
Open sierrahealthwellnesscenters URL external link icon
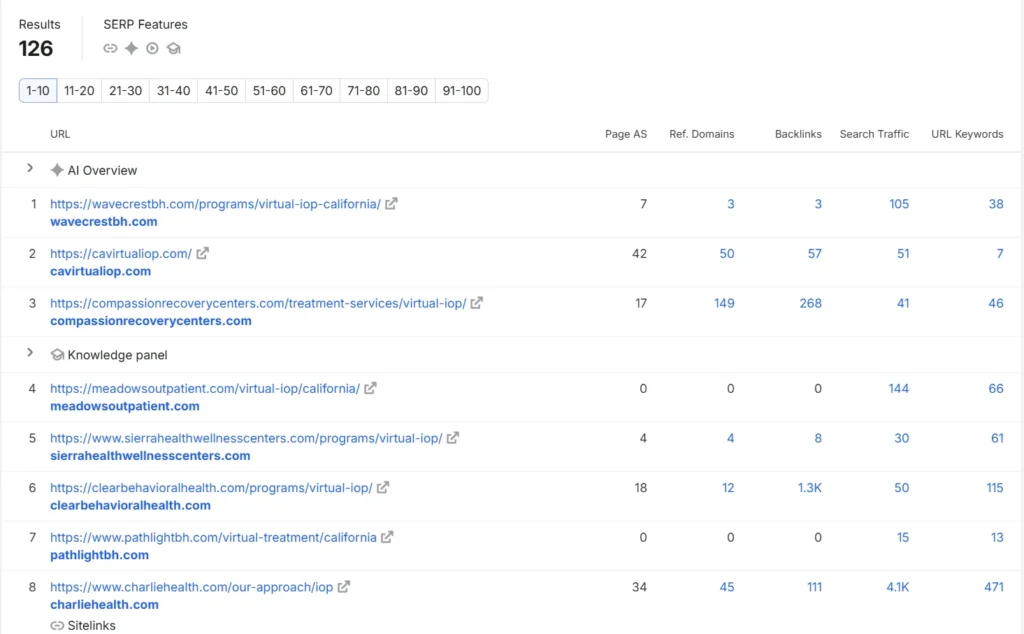[x=453, y=438]
